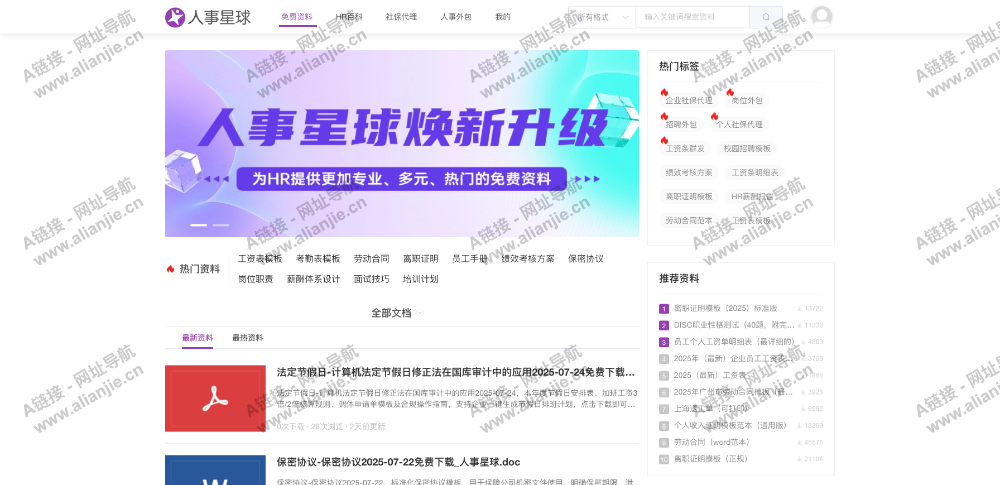Click download icon beside count 21104
The width and height of the screenshot is (1000, 485).
click(799, 459)
